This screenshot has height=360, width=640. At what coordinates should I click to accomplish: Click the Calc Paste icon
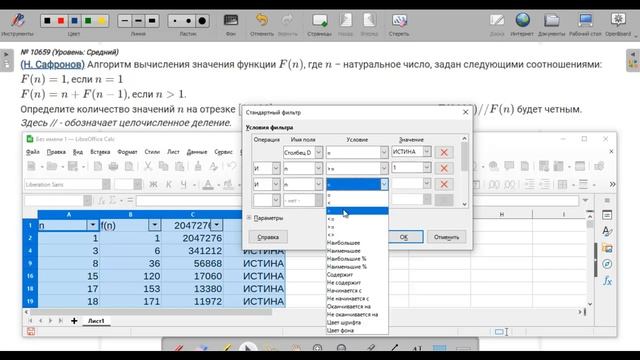point(179,166)
